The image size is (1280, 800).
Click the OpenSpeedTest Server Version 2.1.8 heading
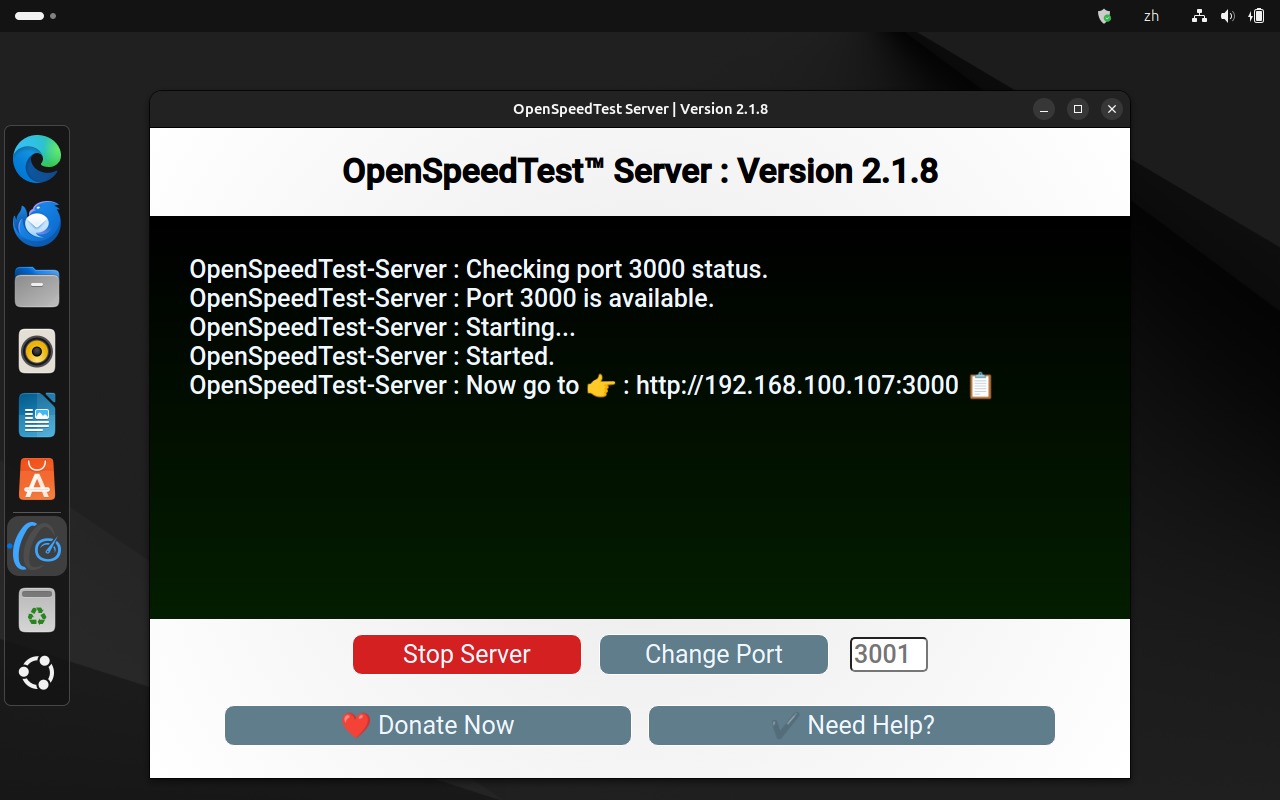pos(640,171)
